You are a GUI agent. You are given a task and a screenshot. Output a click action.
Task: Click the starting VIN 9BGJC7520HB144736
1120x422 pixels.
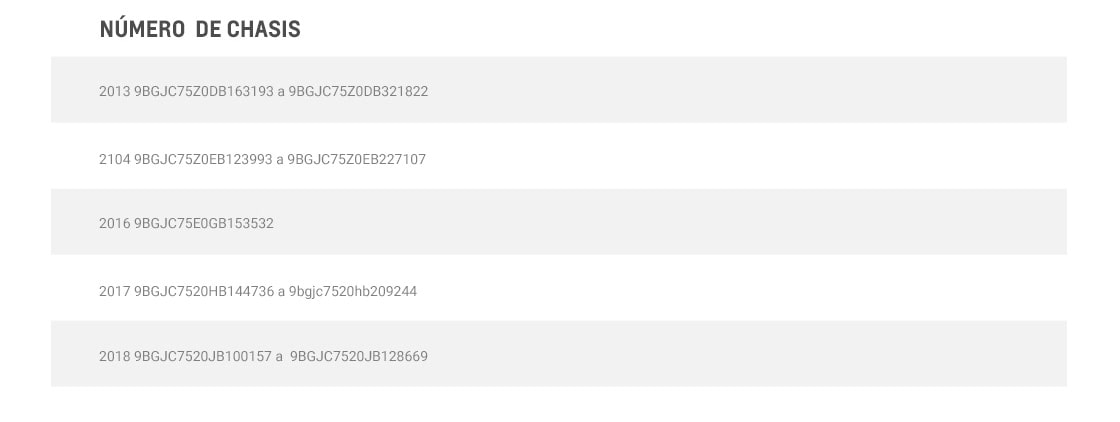pos(204,291)
